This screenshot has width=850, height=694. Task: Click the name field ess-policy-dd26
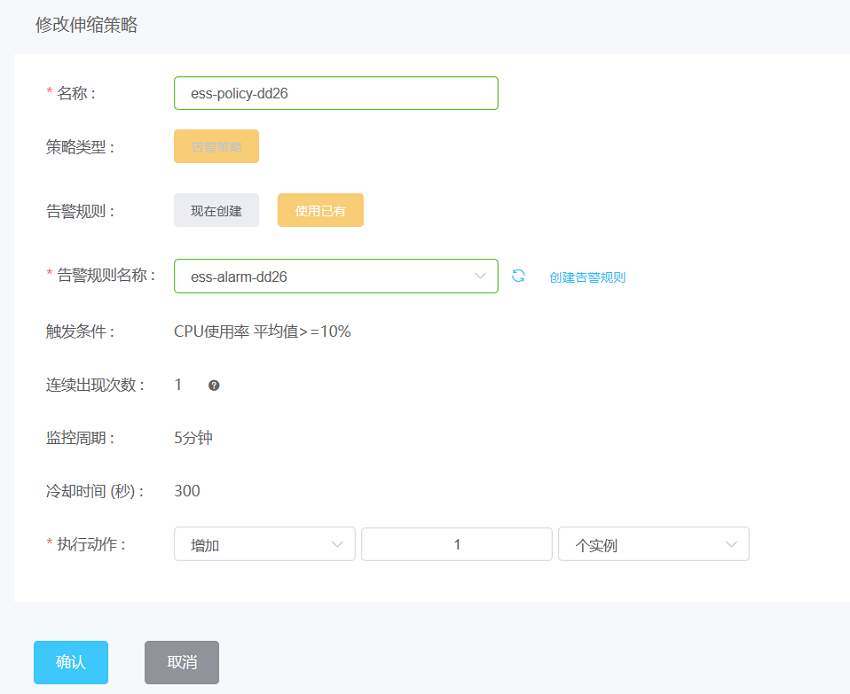[x=336, y=93]
